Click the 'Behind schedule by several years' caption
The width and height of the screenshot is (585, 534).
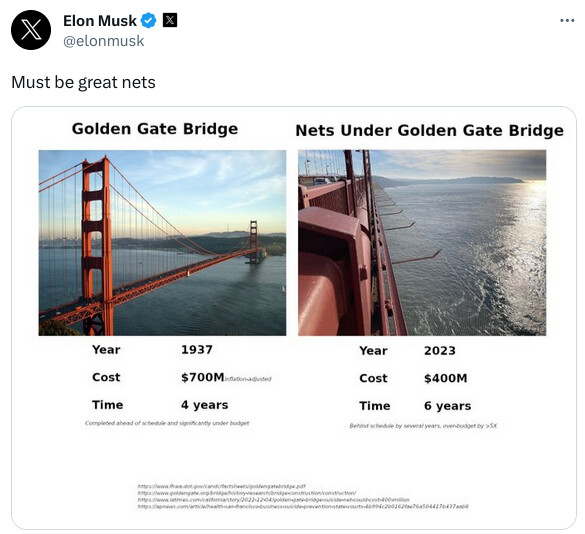(423, 426)
